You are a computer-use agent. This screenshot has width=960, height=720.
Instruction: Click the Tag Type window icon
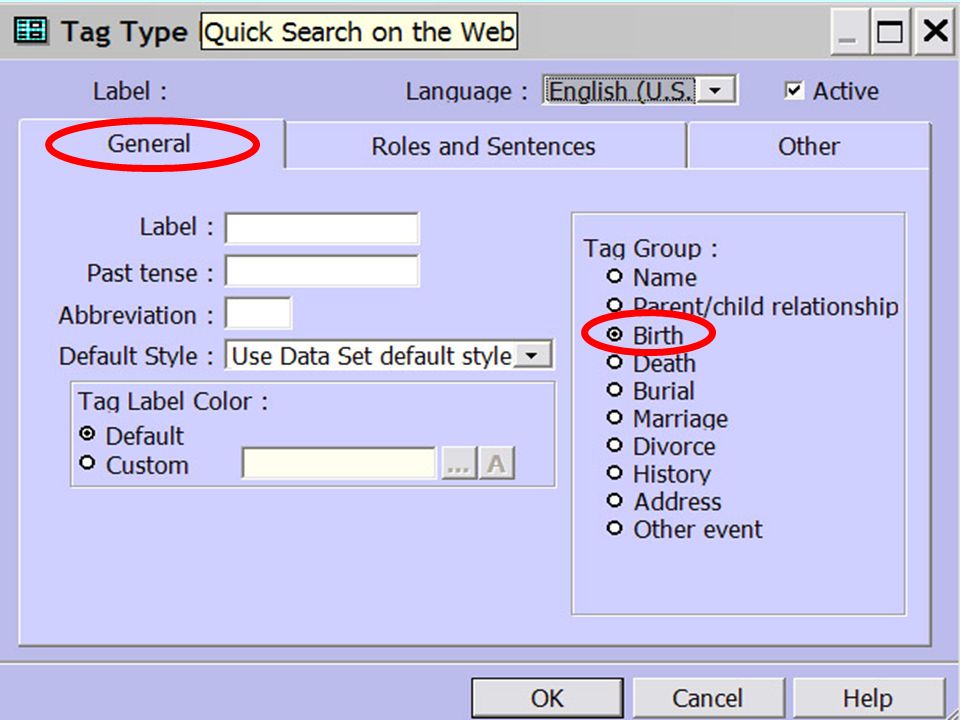point(31,31)
